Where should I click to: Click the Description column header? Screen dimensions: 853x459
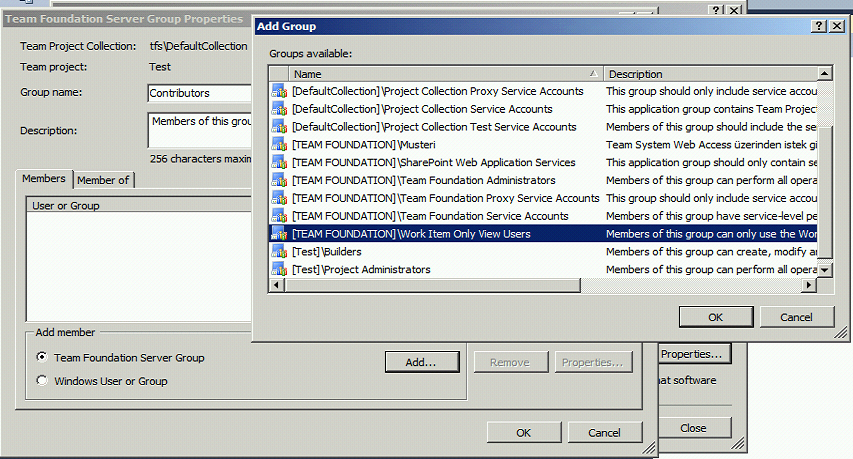(710, 74)
